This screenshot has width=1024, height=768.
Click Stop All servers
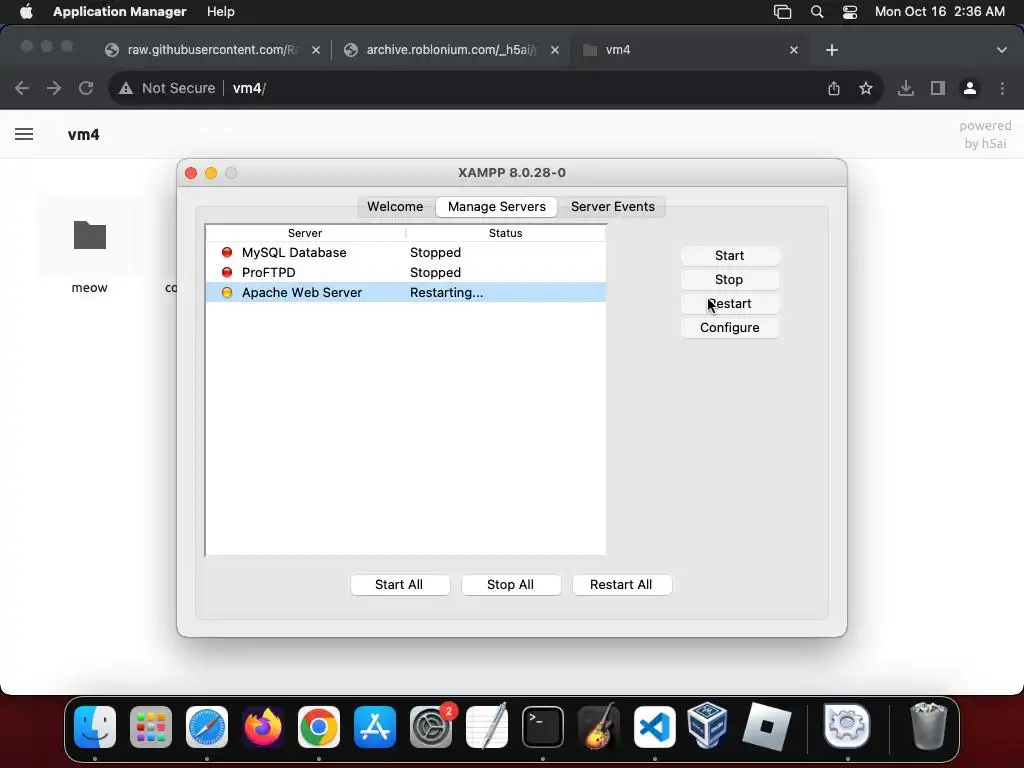[x=511, y=584]
